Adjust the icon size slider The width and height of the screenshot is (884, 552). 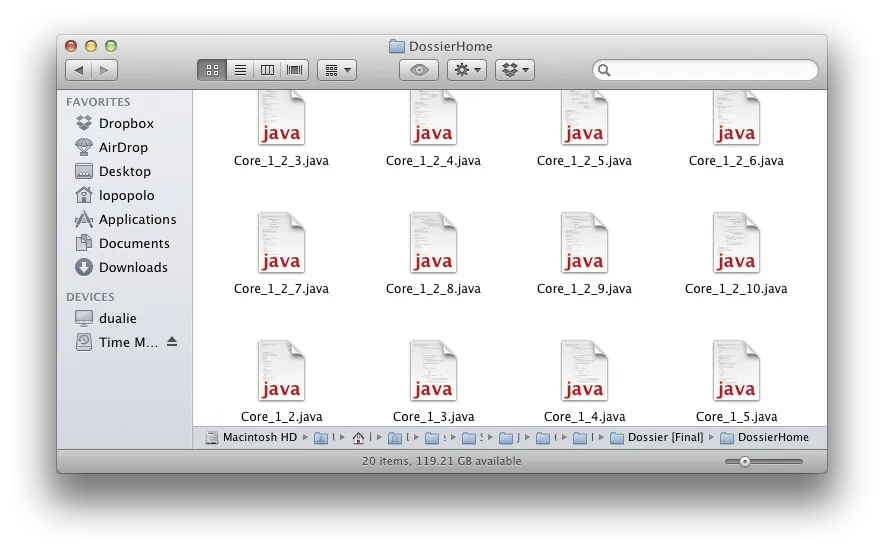(x=745, y=461)
